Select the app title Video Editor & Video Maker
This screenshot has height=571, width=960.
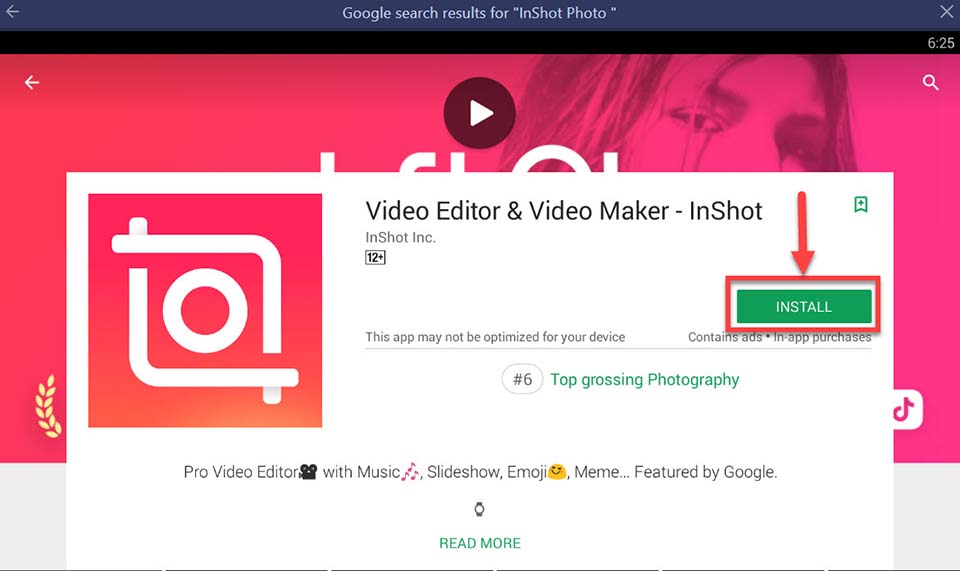(564, 211)
